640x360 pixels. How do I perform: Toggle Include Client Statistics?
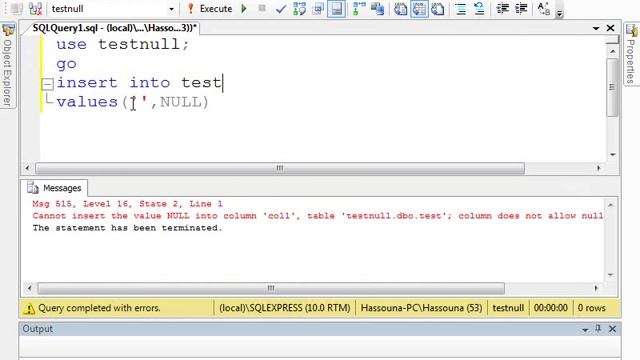tap(378, 9)
